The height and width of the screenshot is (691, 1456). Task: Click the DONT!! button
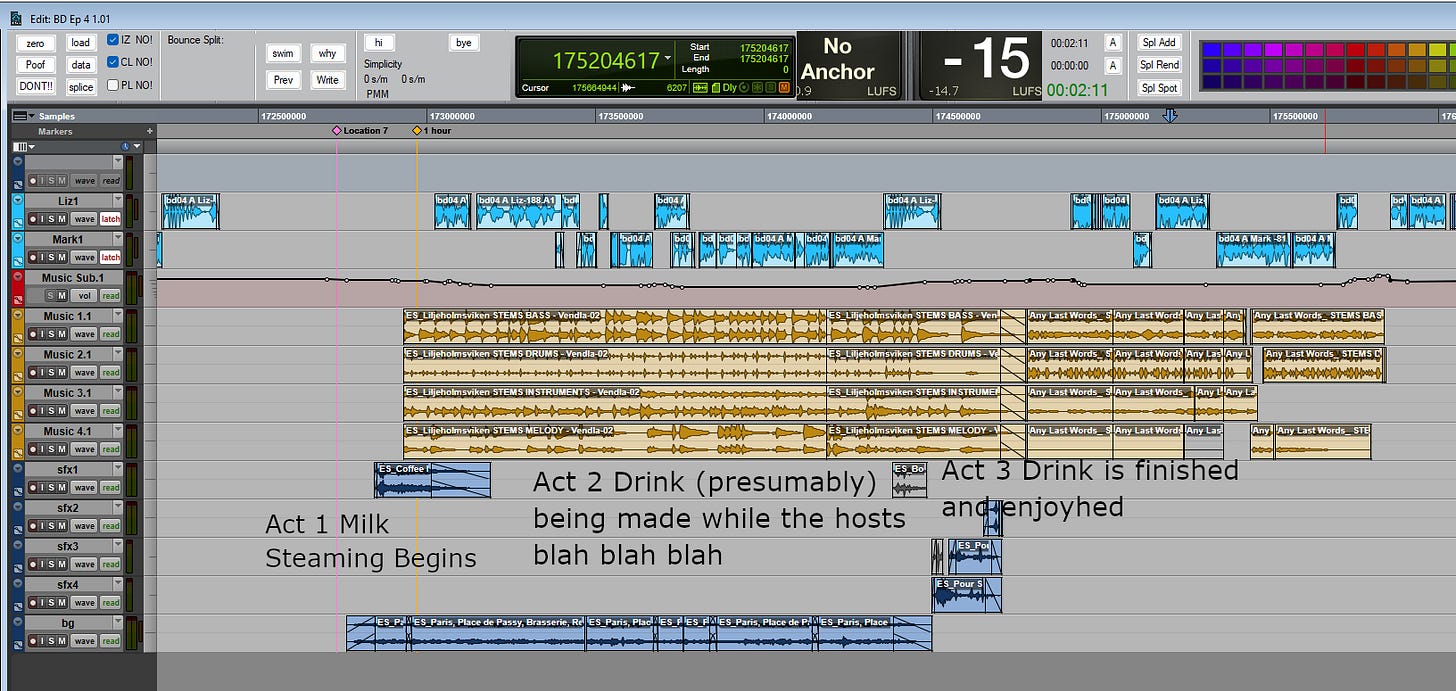[36, 87]
